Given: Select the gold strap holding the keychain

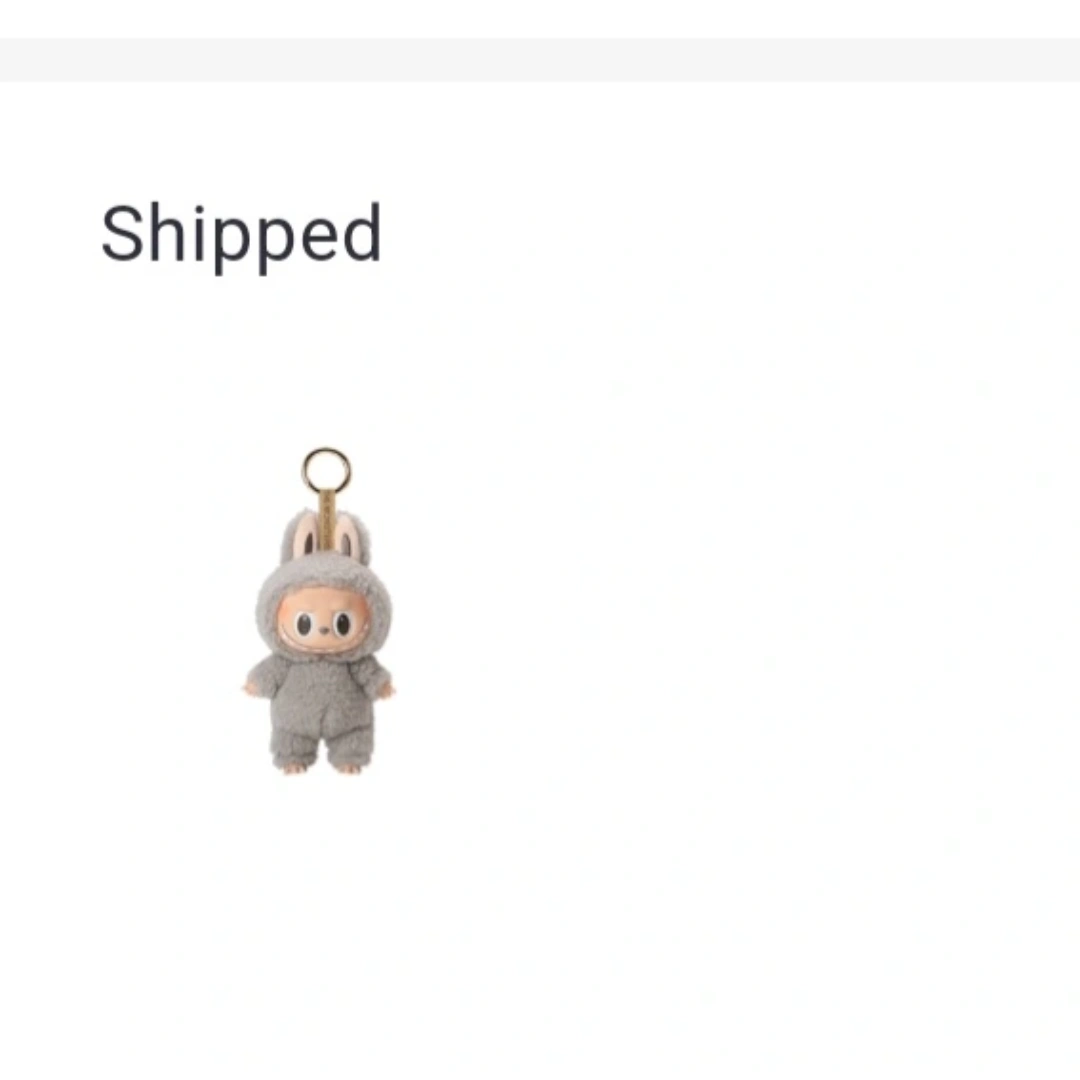Looking at the screenshot, I should coord(326,521).
